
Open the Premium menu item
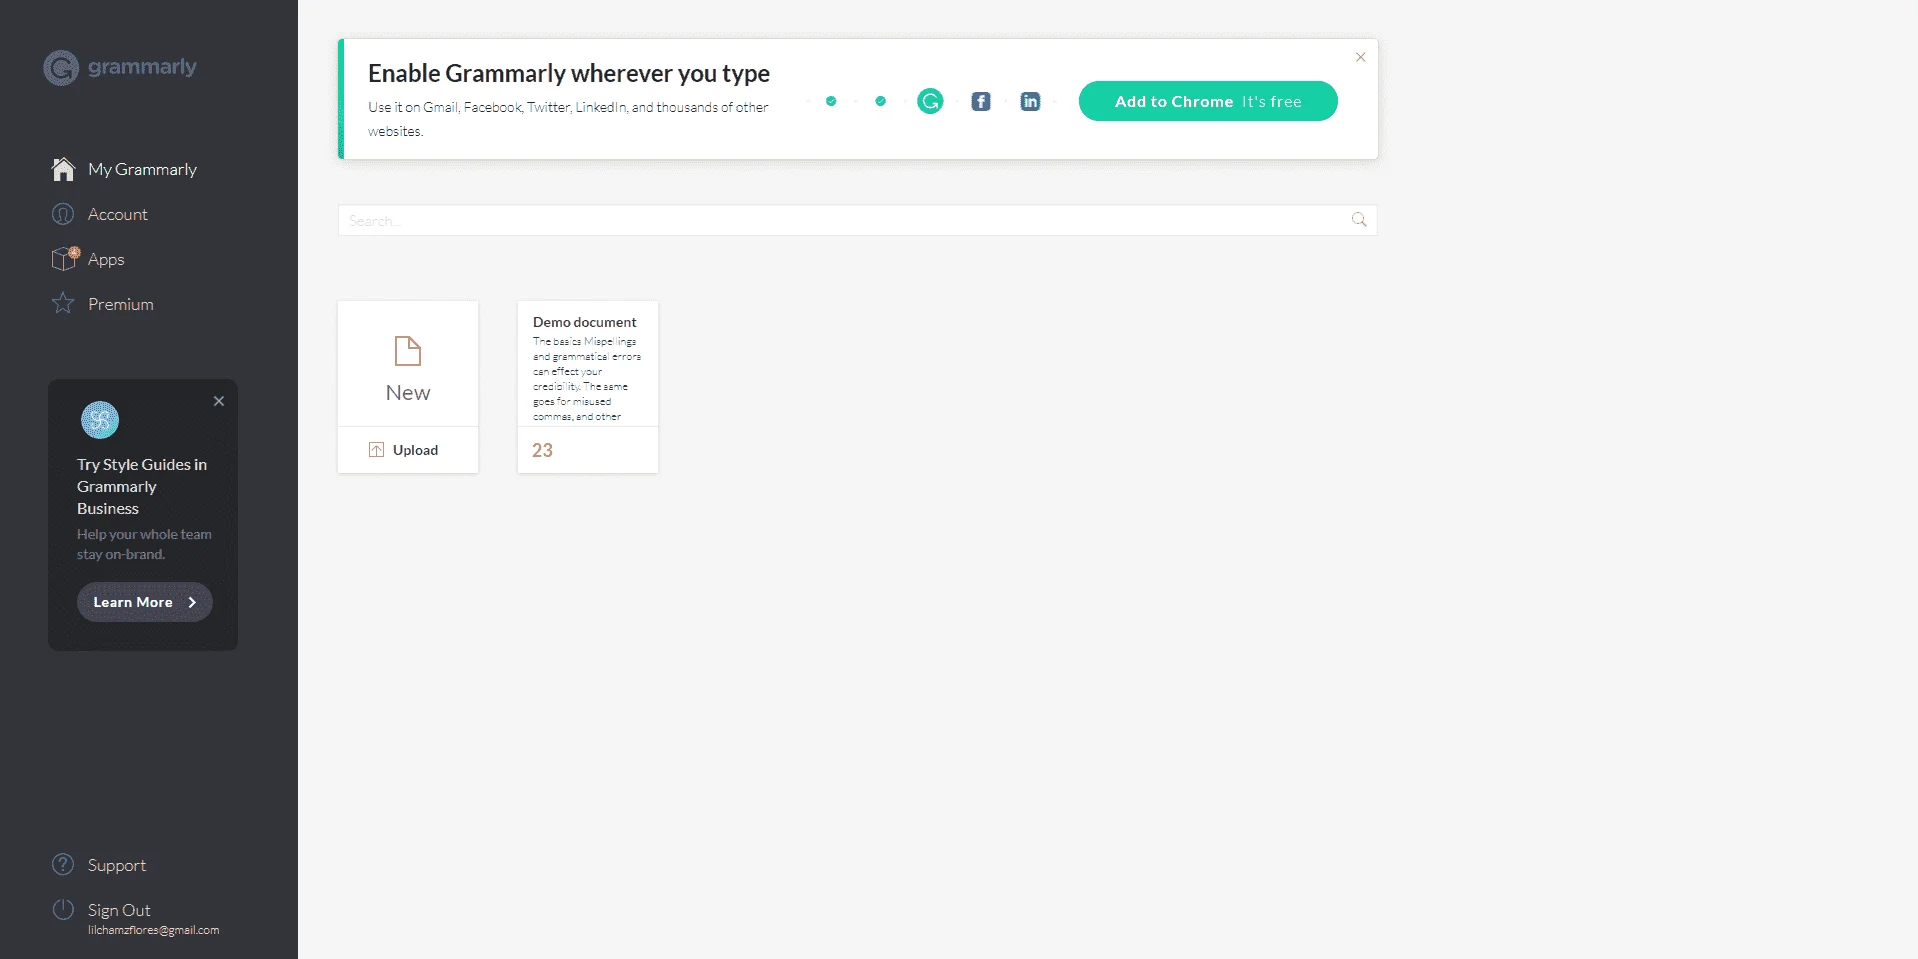pyautogui.click(x=121, y=304)
